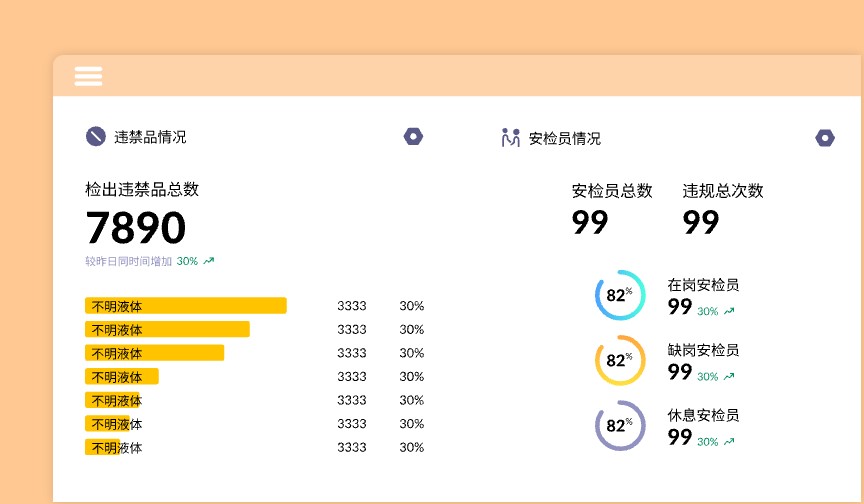The width and height of the screenshot is (864, 504).
Task: Click the green 30% under 休息安检员
Action: pos(708,442)
